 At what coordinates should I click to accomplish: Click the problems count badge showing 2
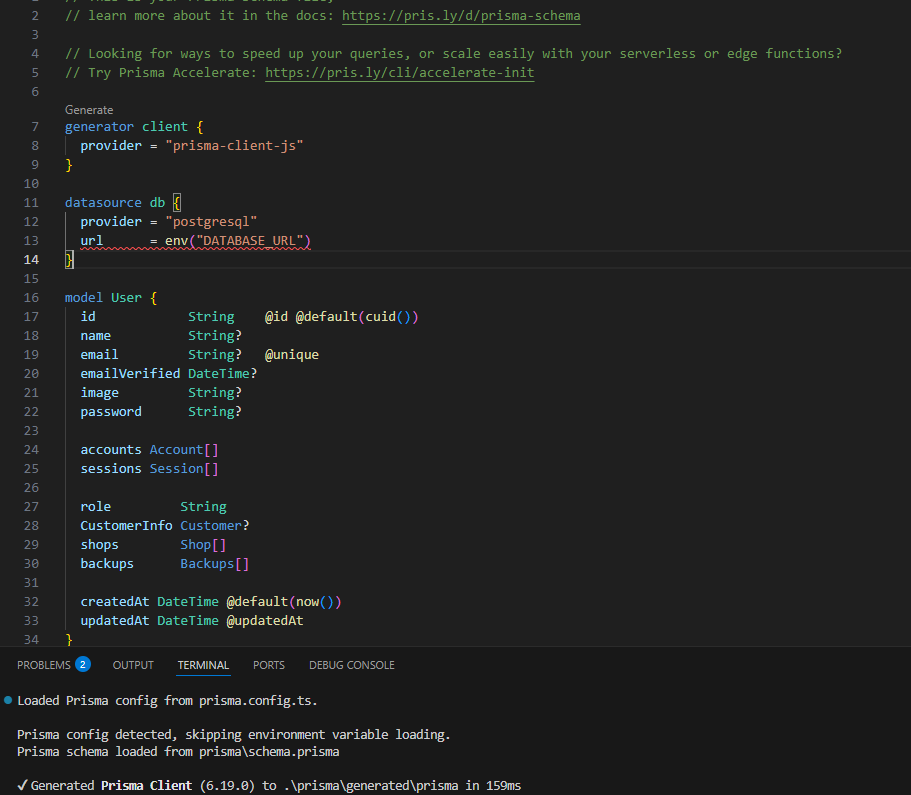click(x=83, y=664)
